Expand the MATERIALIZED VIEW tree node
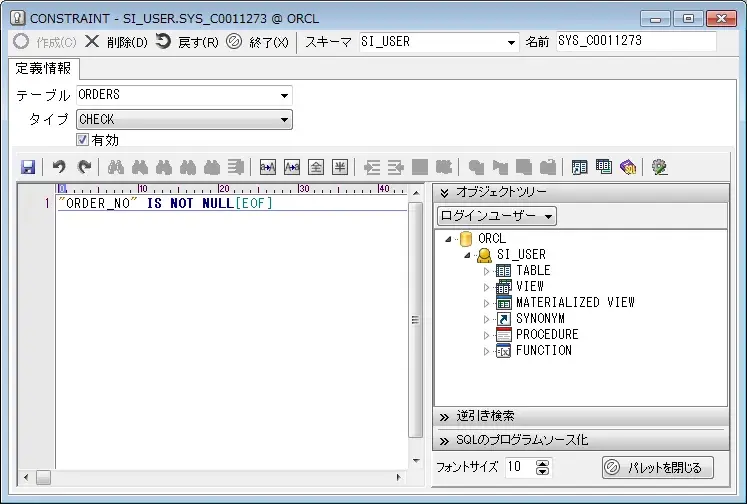747x504 pixels. click(x=486, y=303)
